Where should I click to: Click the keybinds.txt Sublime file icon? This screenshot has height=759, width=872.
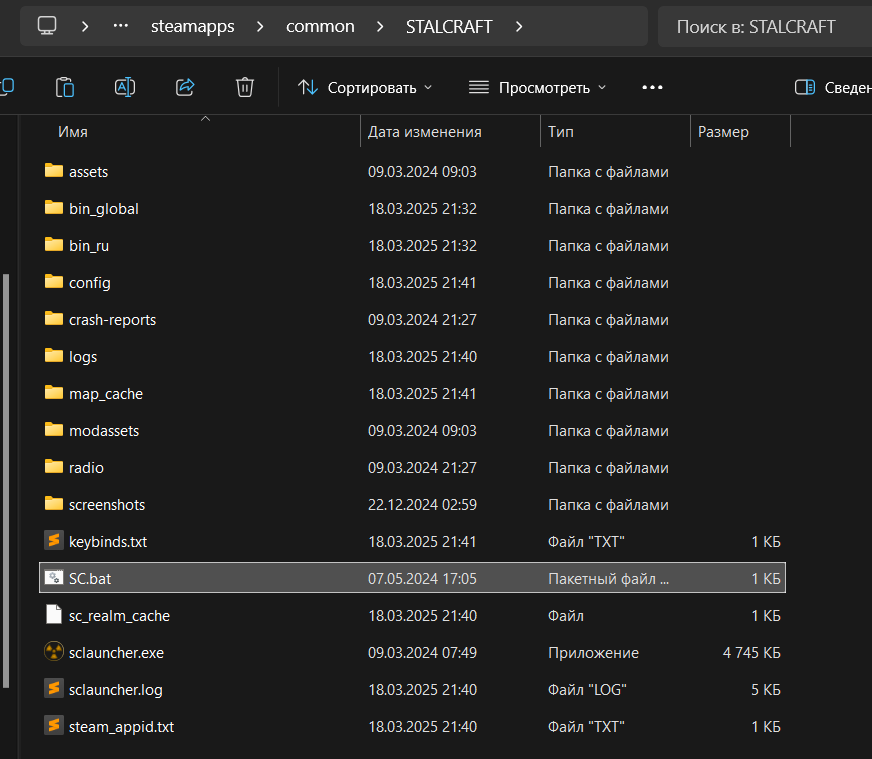53,540
